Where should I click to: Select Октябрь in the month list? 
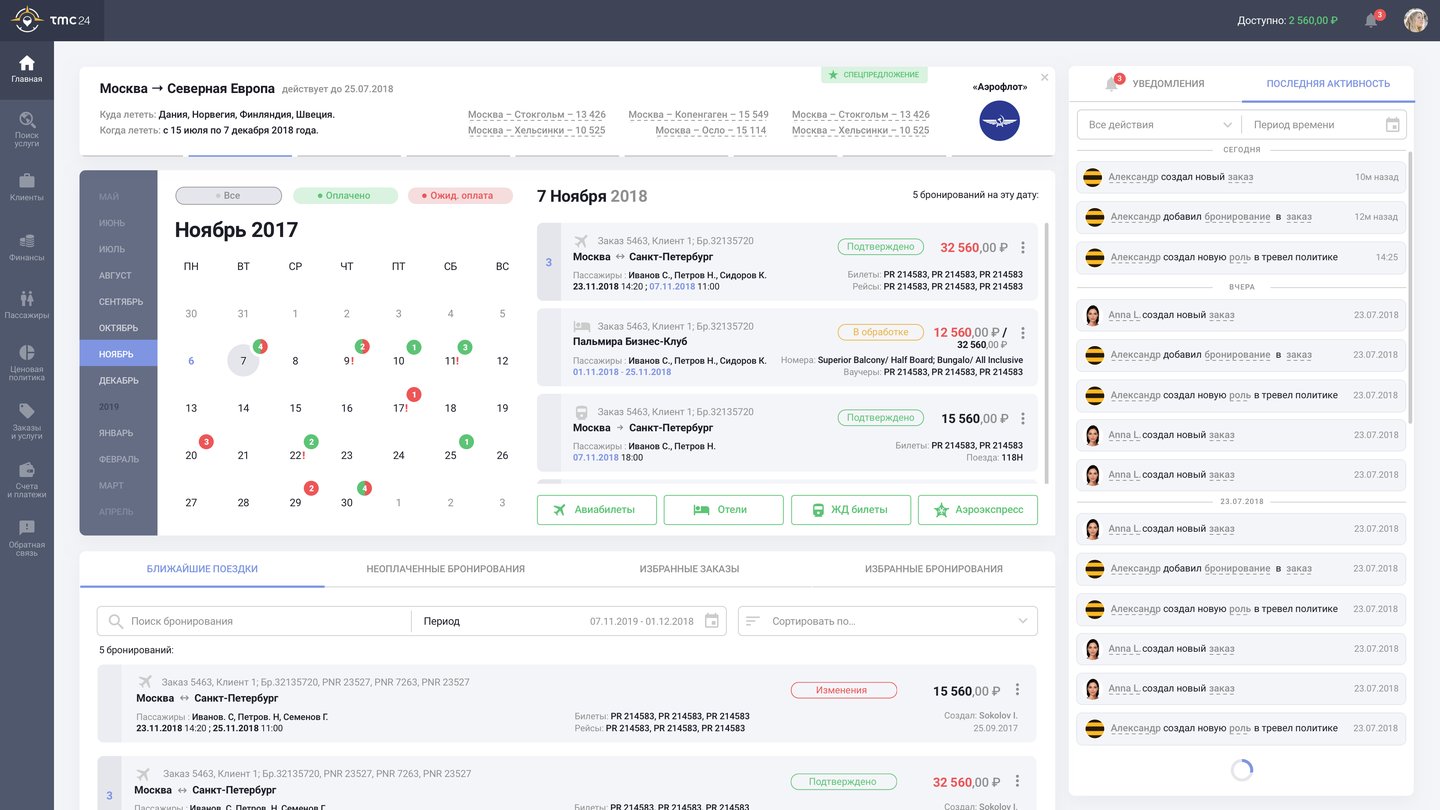[119, 328]
